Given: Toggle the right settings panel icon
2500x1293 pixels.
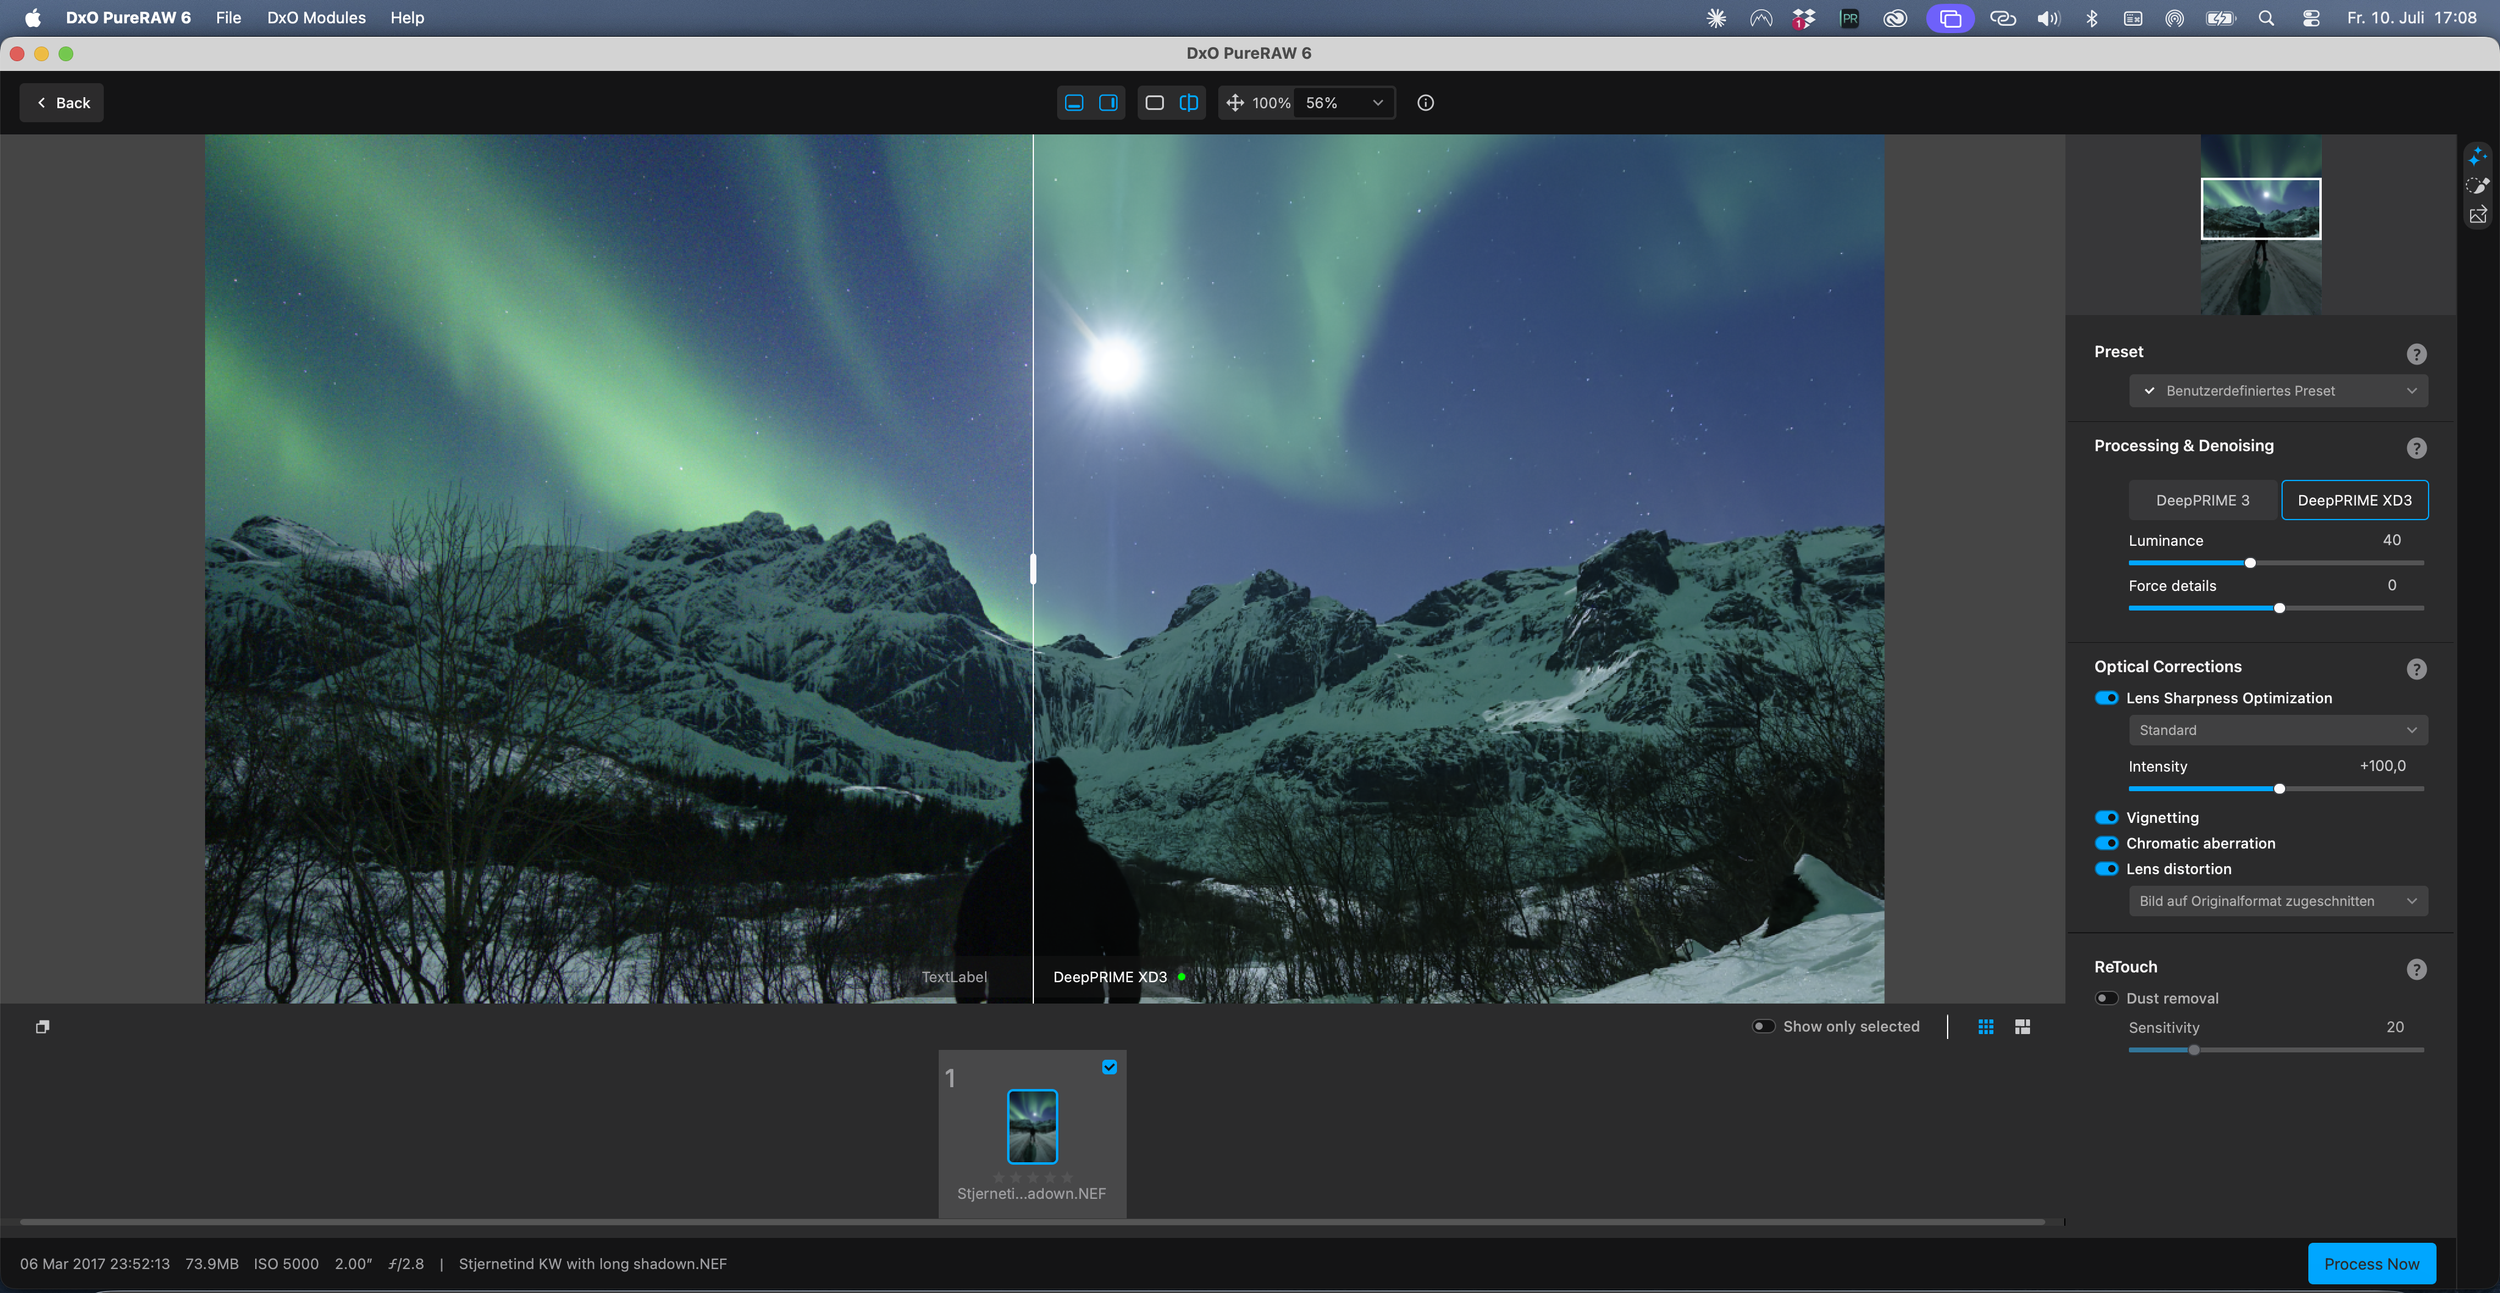Looking at the screenshot, I should pyautogui.click(x=1108, y=103).
